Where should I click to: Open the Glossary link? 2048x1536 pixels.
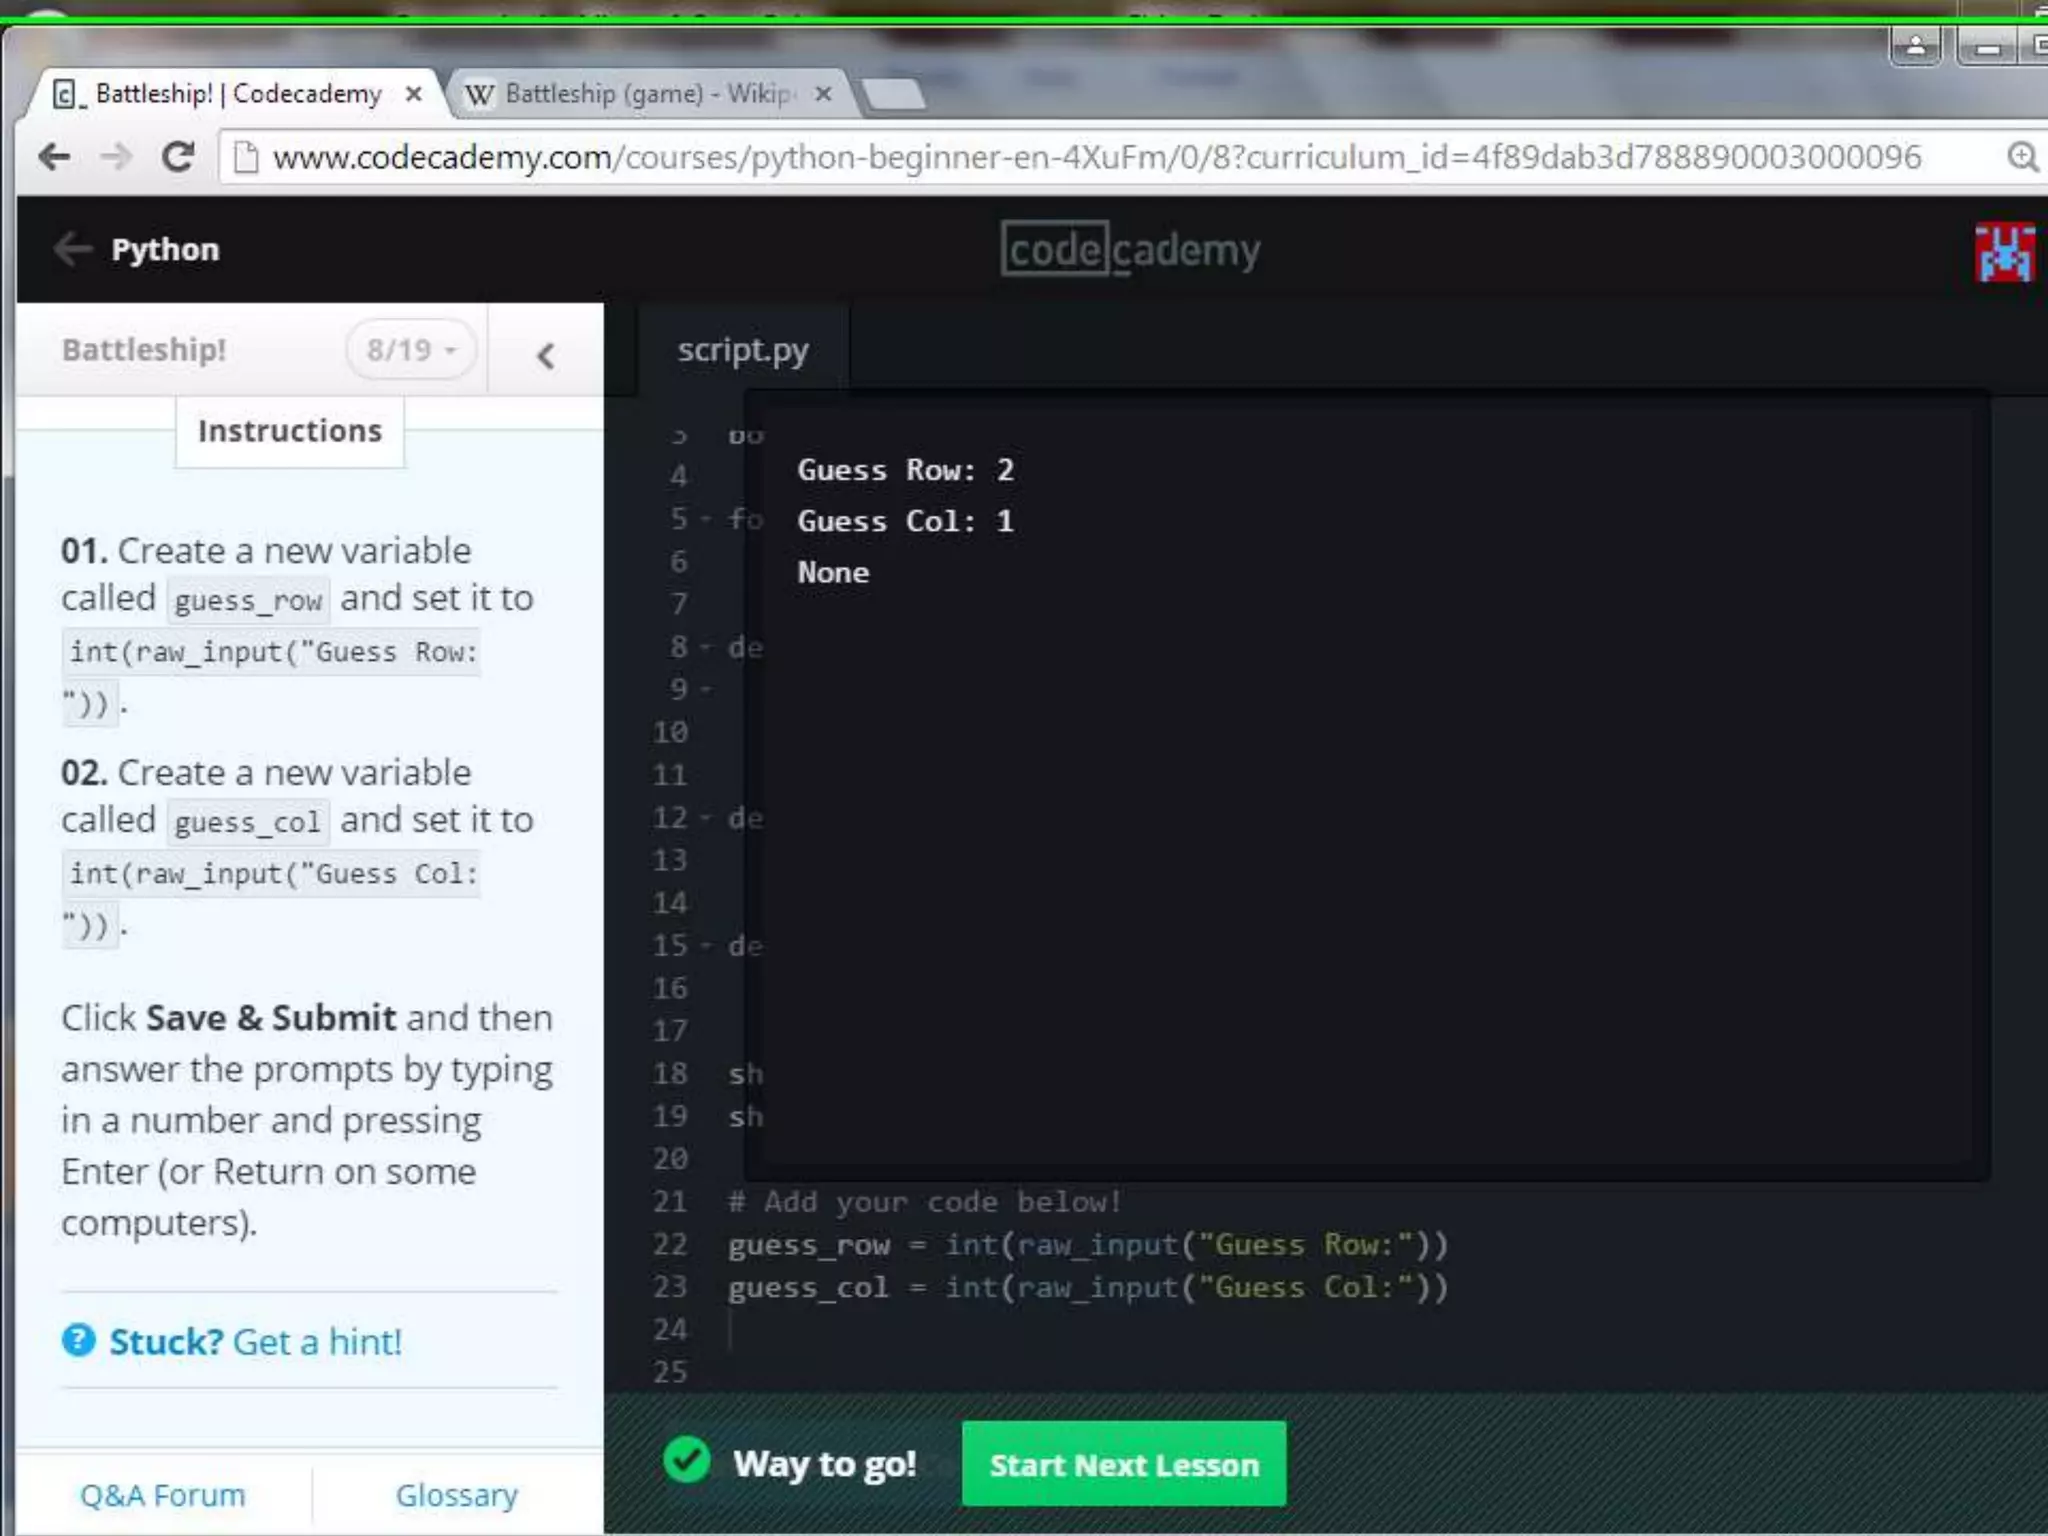coord(456,1495)
